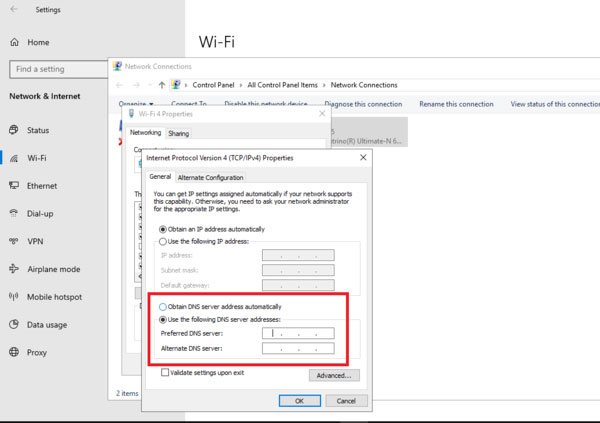
Task: Enable Validate settings upon exit
Action: pyautogui.click(x=165, y=372)
